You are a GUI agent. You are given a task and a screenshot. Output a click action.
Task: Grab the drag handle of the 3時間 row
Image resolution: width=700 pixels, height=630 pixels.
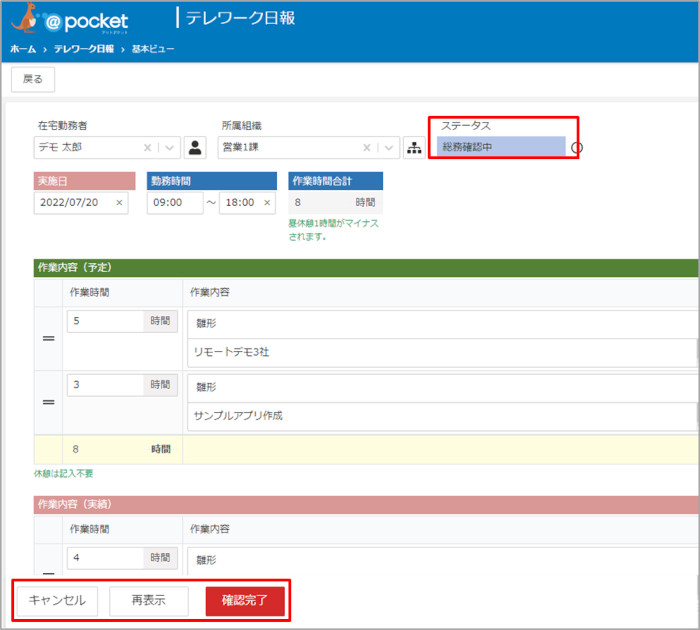click(49, 402)
